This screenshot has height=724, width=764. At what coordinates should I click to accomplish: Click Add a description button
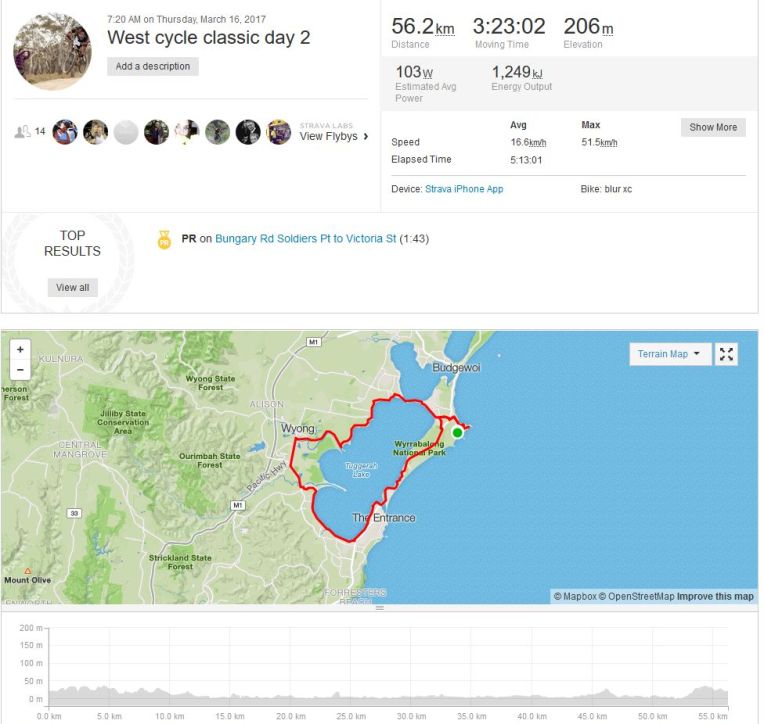pos(153,66)
